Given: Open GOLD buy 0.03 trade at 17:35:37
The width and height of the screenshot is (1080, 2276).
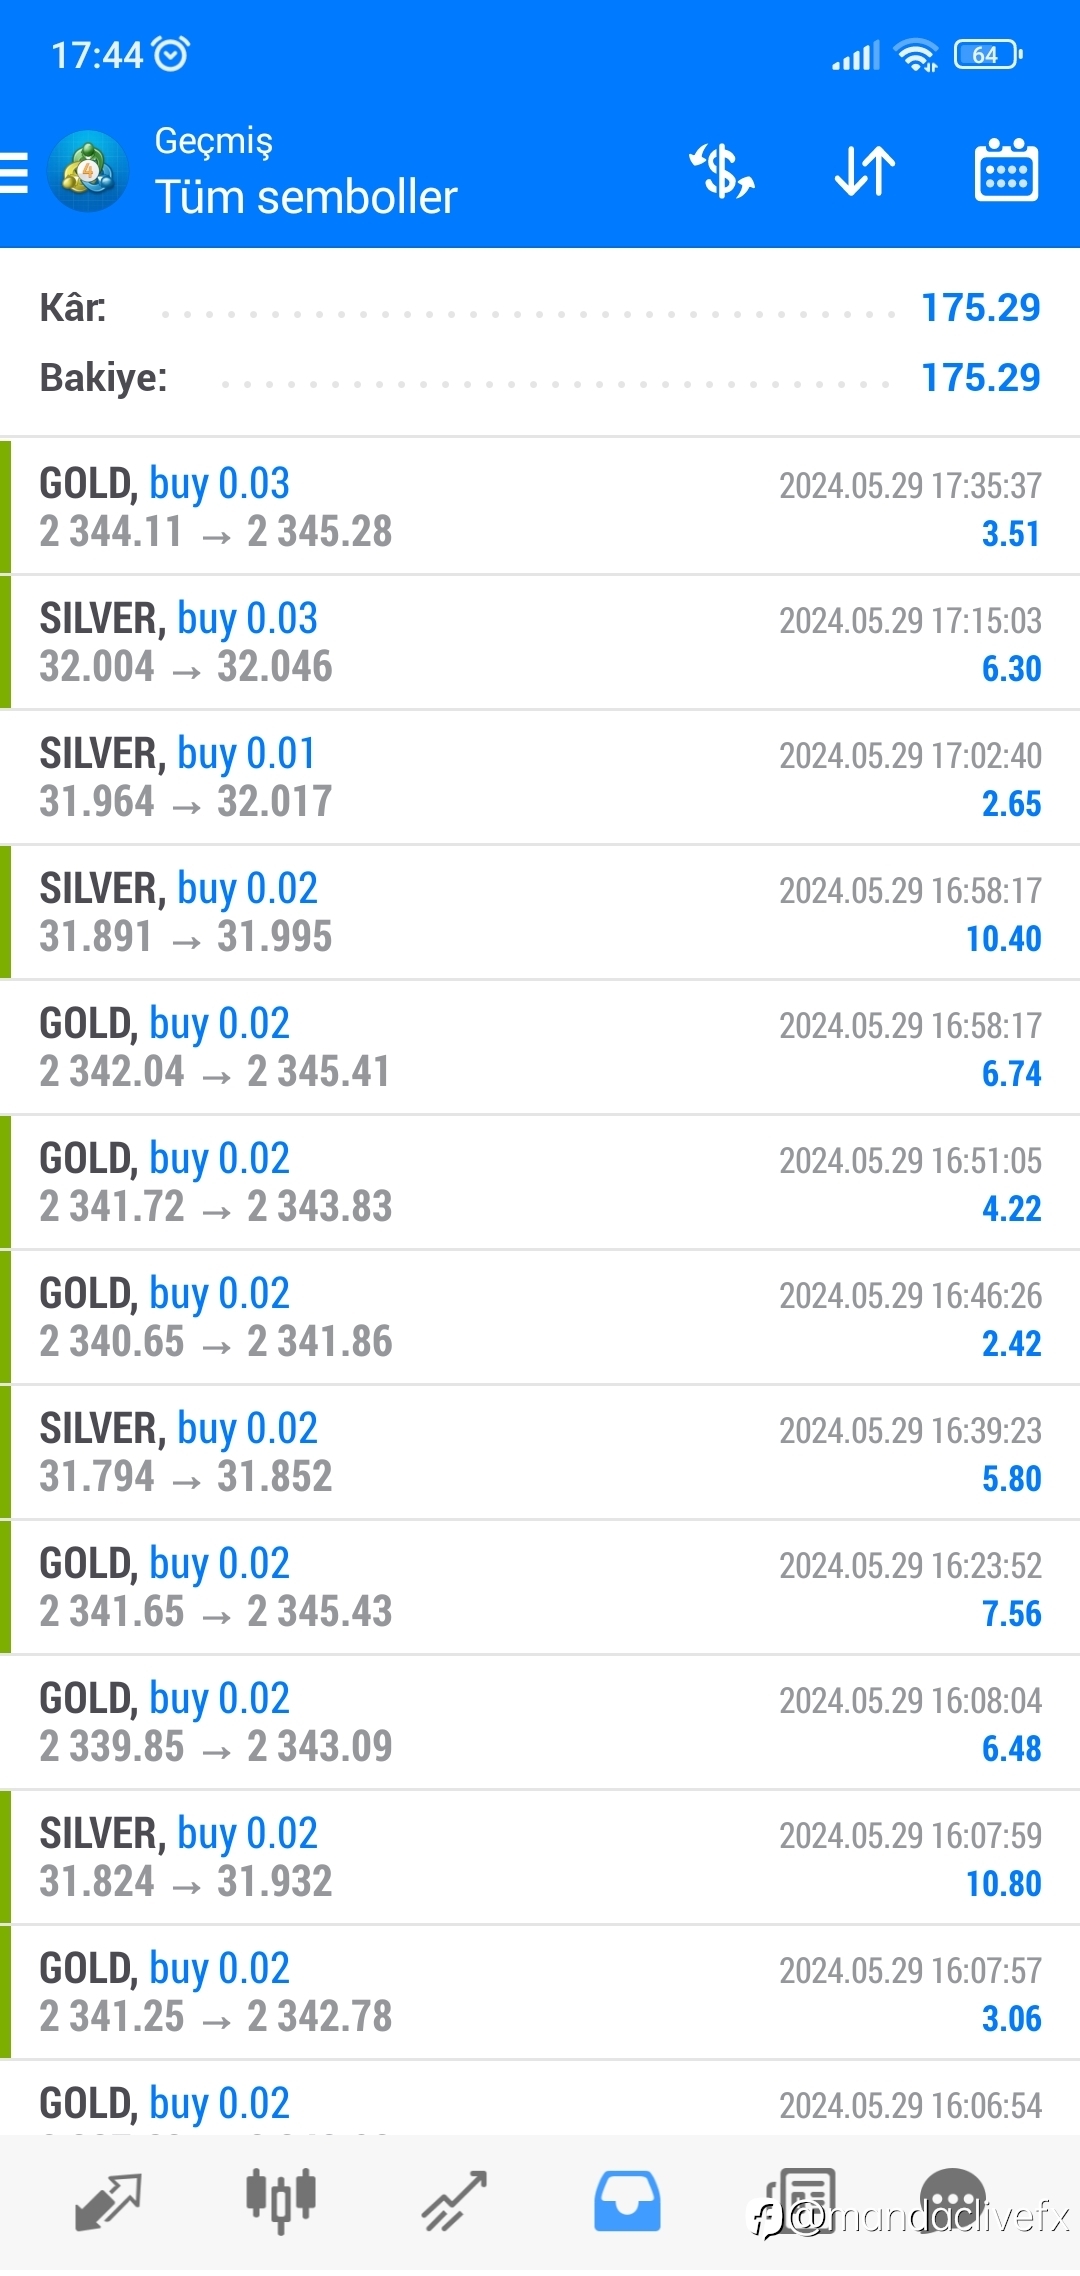Looking at the screenshot, I should [x=540, y=508].
